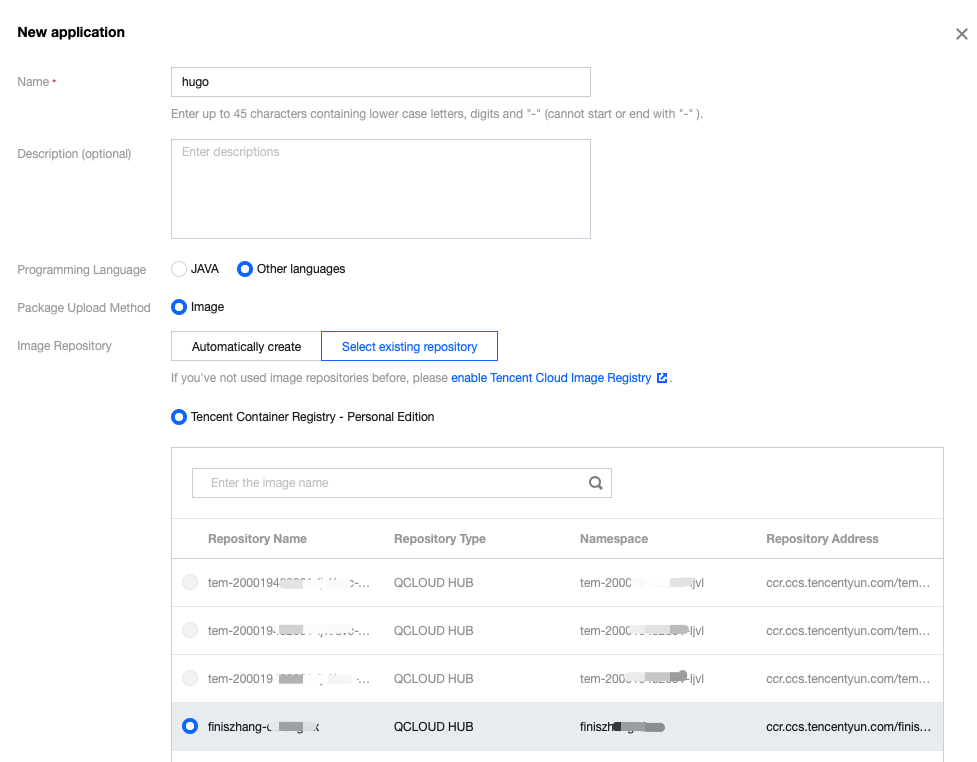
Task: Switch to the Select existing repository tab
Action: point(409,345)
